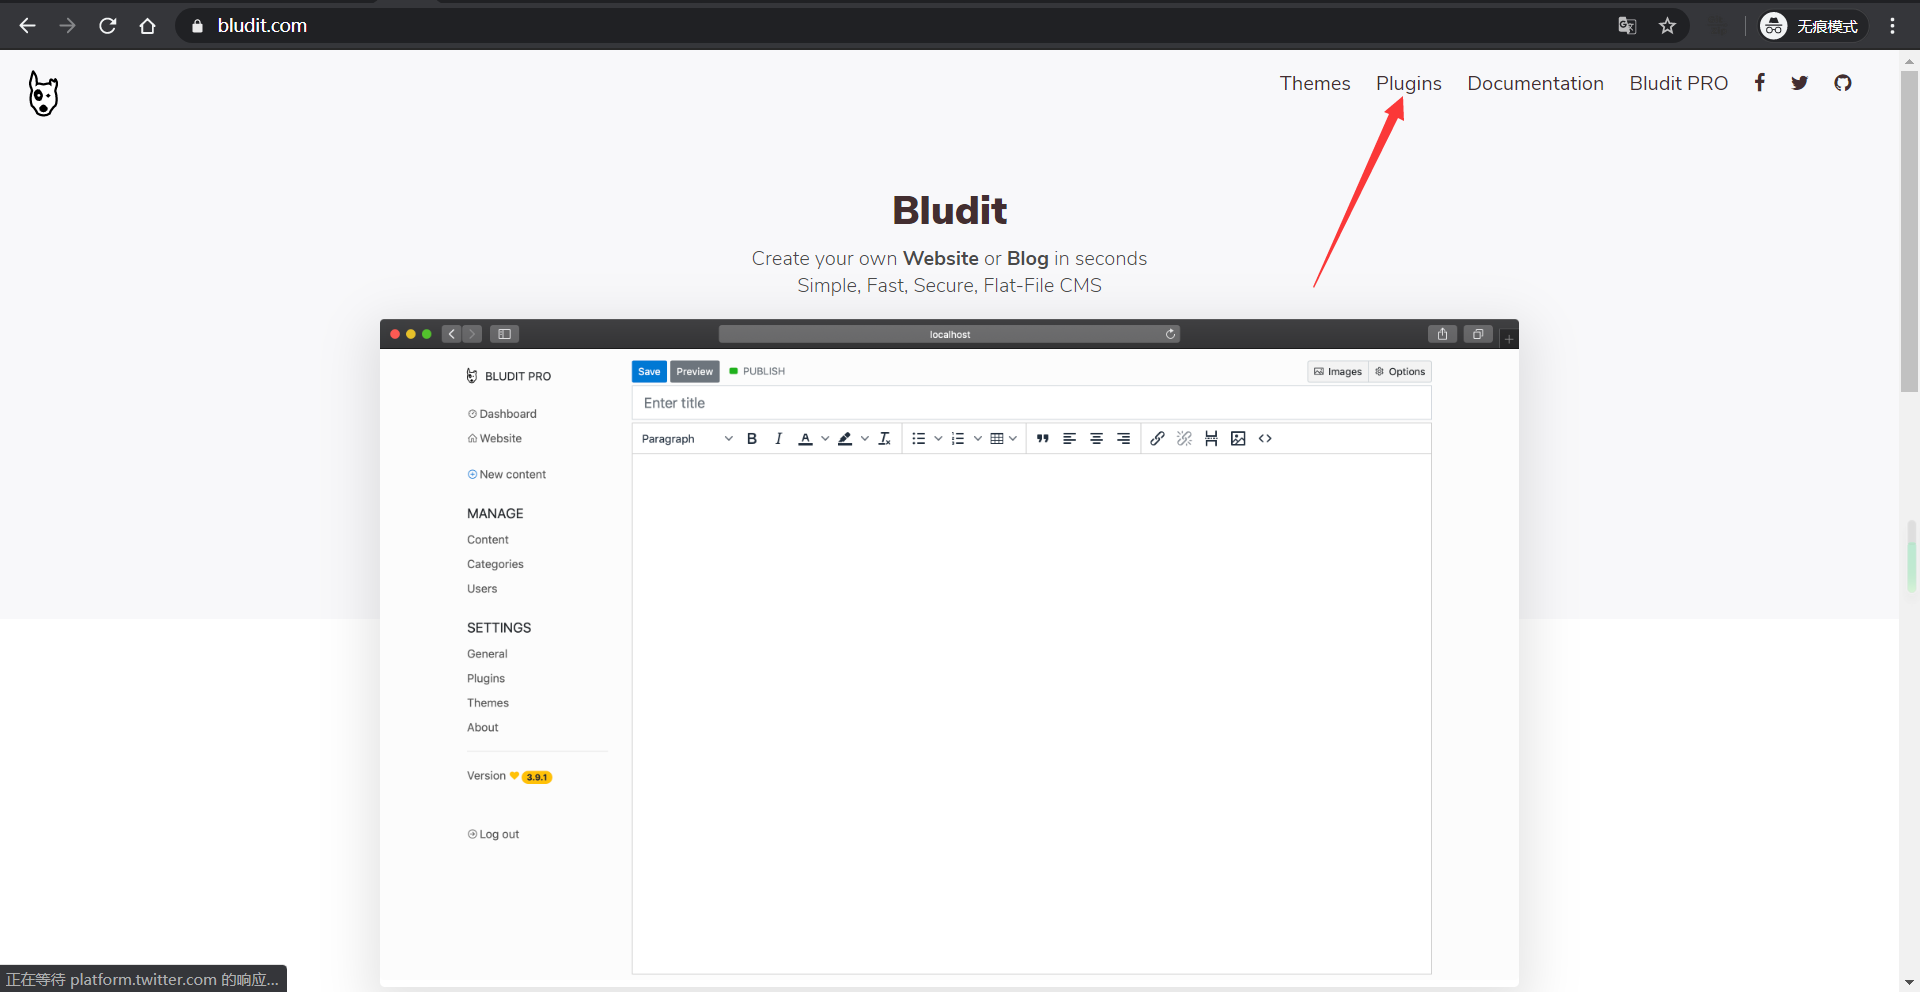Open the Themes menu item
Image resolution: width=1920 pixels, height=992 pixels.
pos(1315,83)
